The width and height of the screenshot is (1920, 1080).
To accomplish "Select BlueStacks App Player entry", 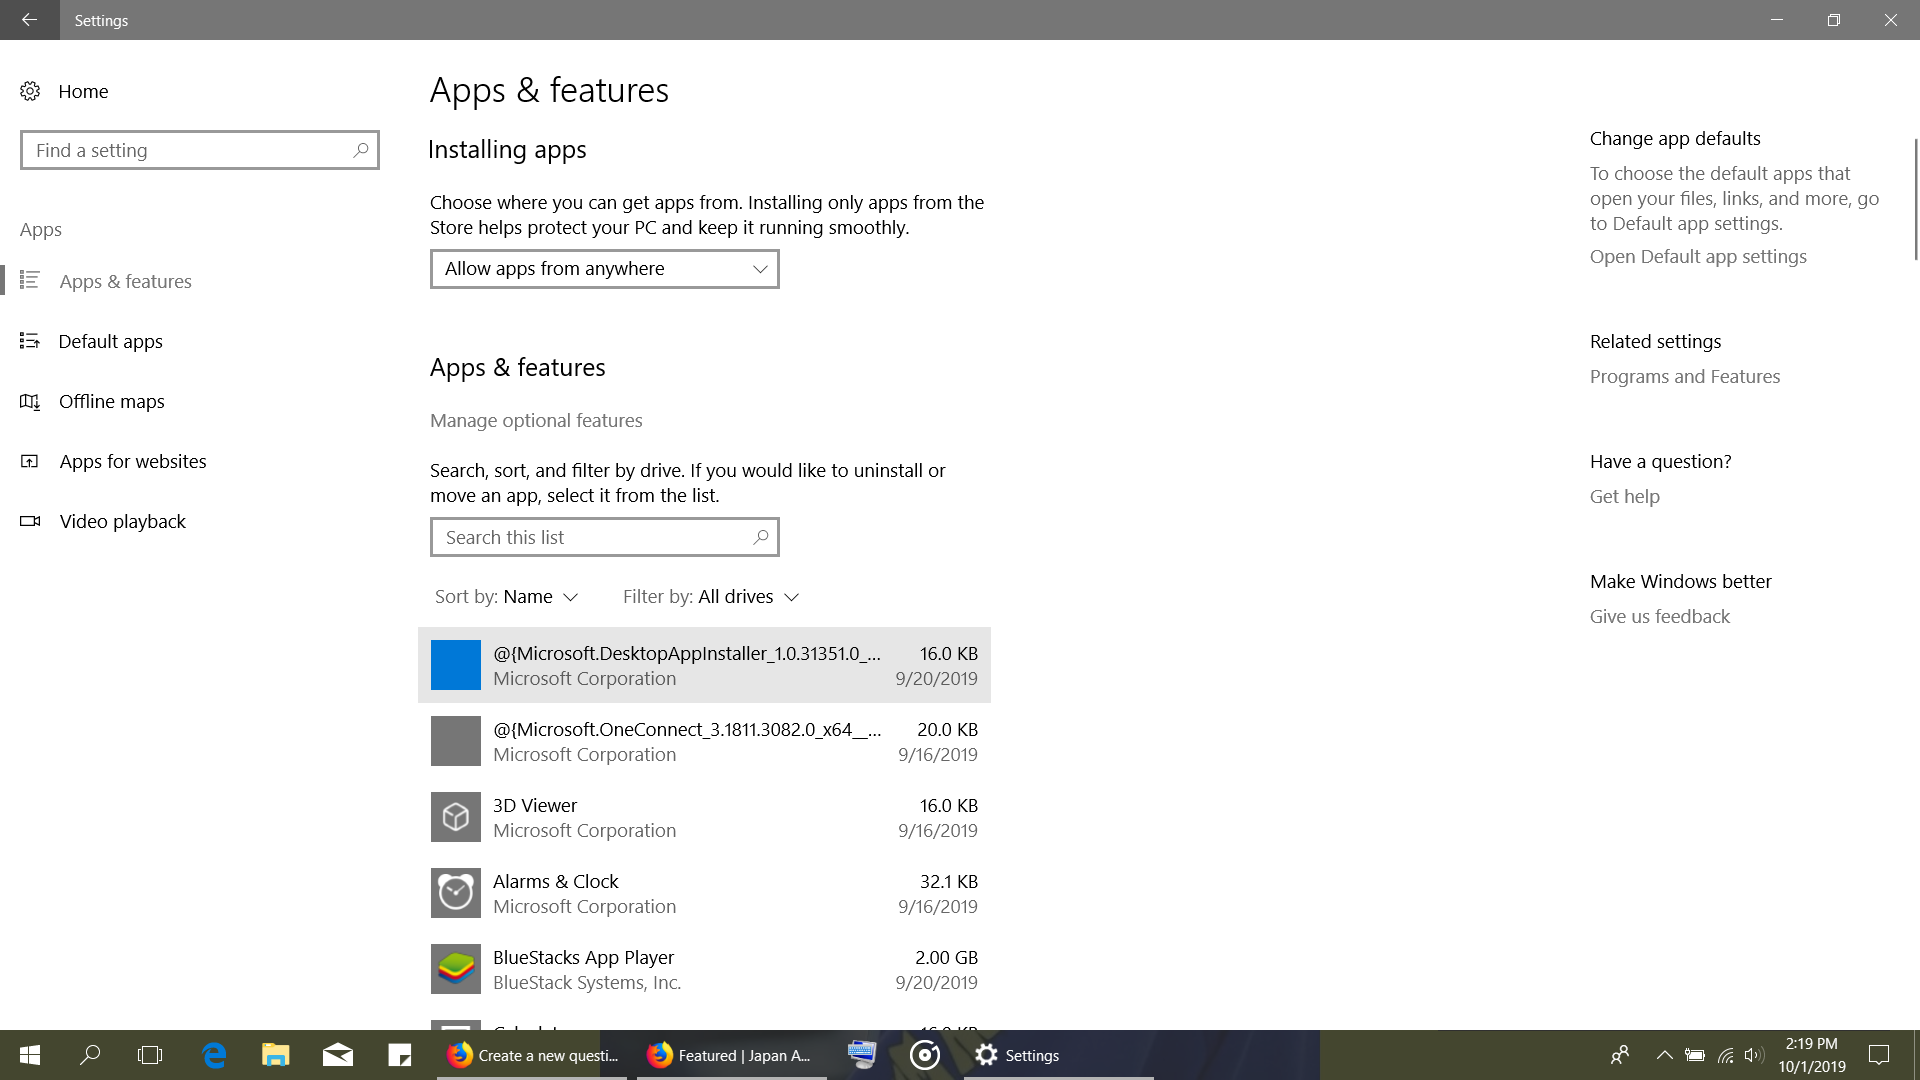I will (x=704, y=969).
